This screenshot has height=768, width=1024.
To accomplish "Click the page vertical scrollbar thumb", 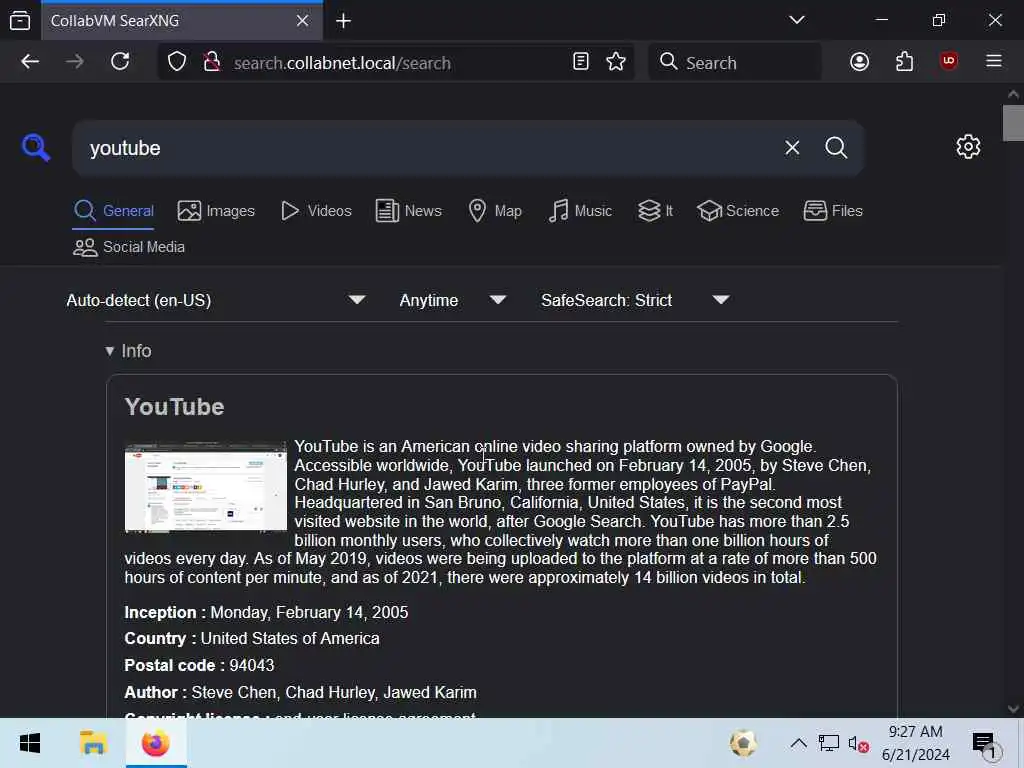I will pos(1013,122).
